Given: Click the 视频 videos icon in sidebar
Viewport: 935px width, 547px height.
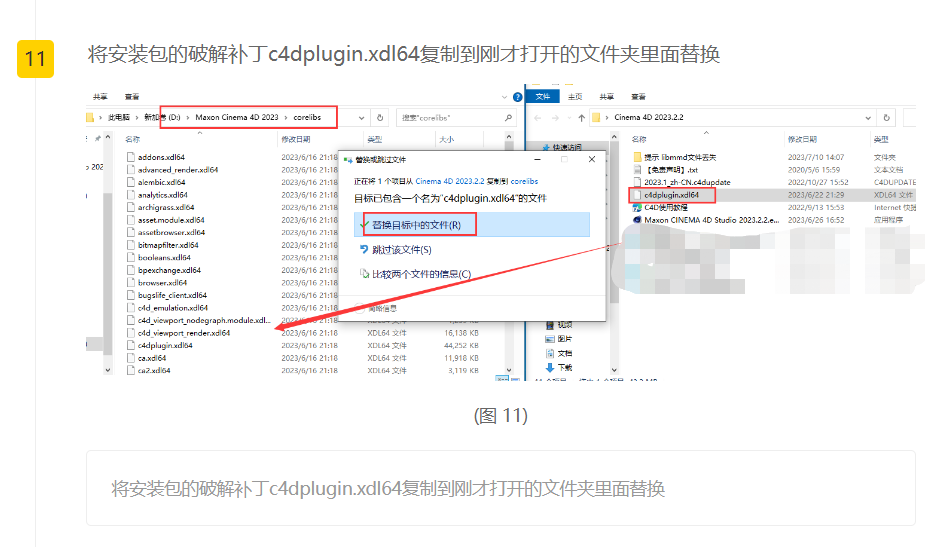Looking at the screenshot, I should tap(550, 325).
